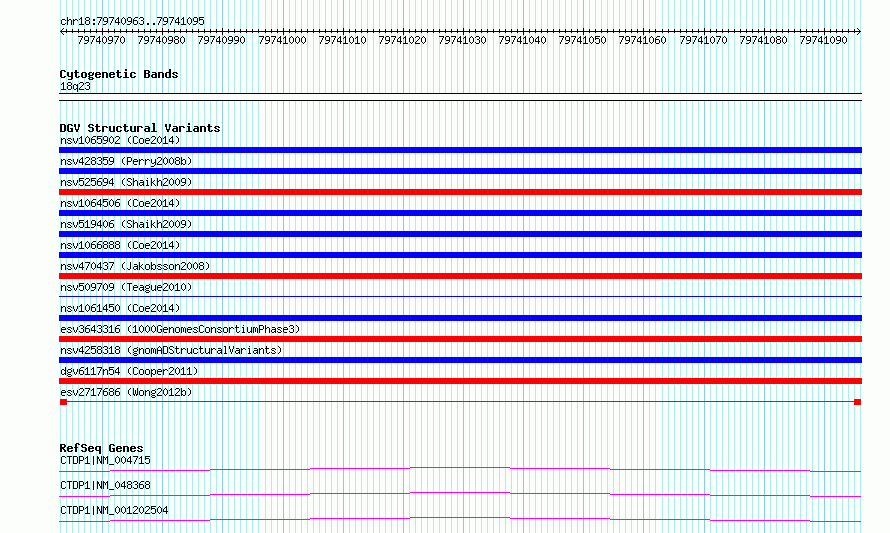Screen dimensions: 890x533
Task: Click the blue bar of nsv4258318
Action: pyautogui.click(x=460, y=360)
